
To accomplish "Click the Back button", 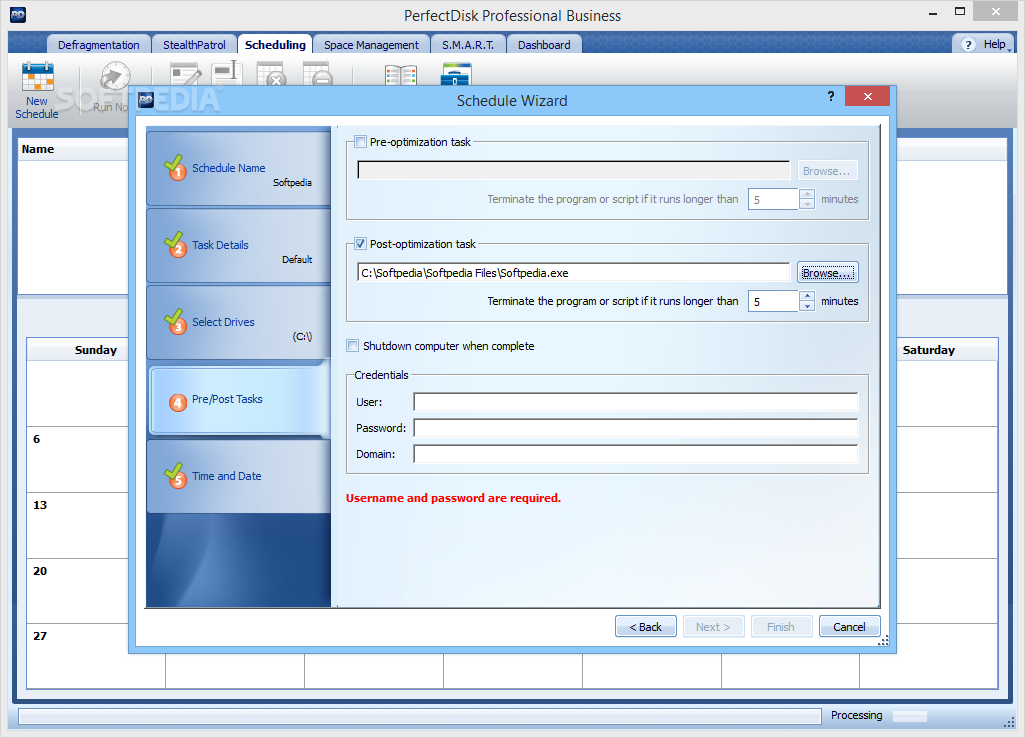I will point(645,626).
